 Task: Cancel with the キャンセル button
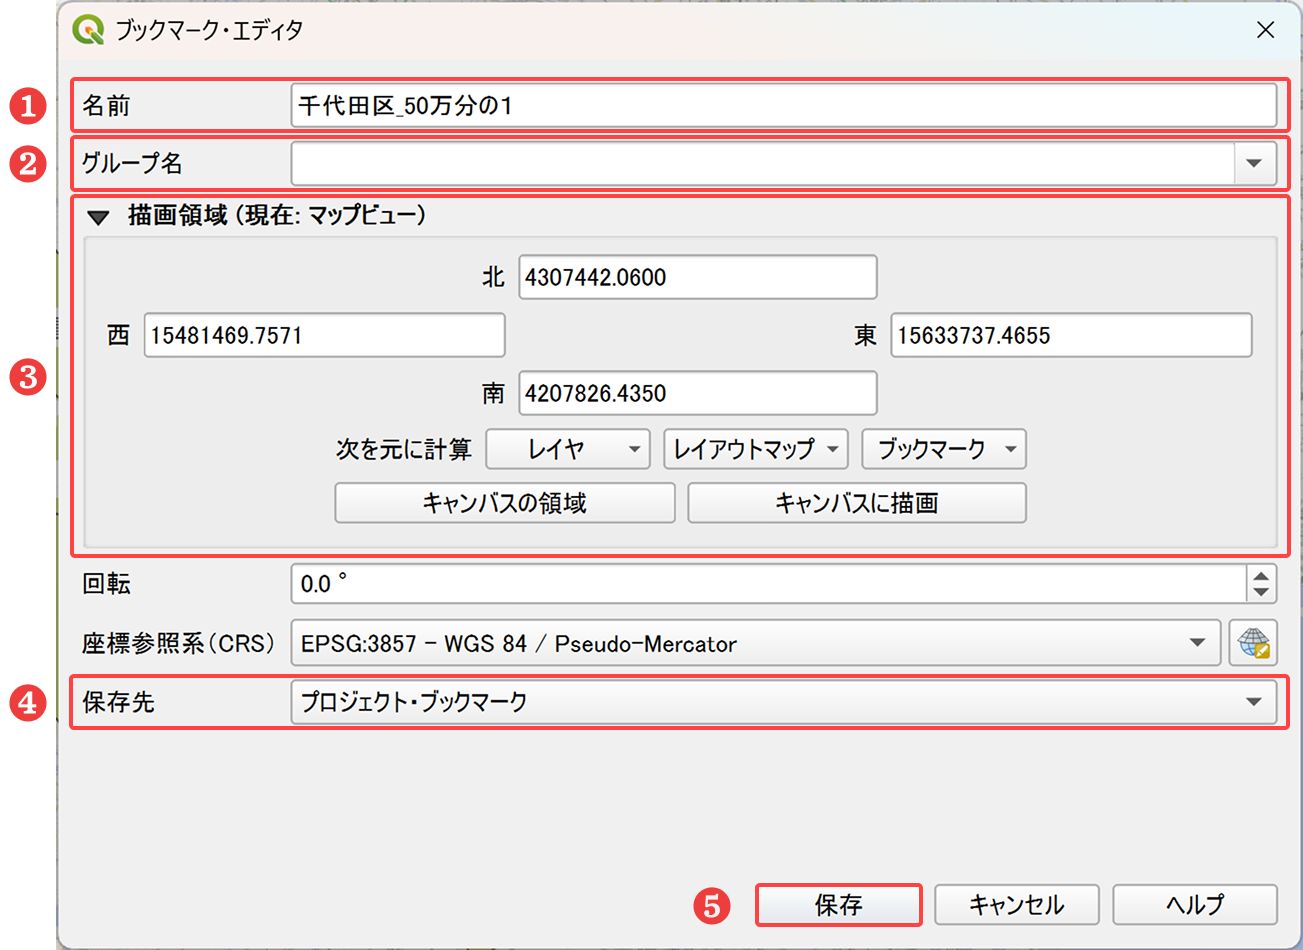tap(1017, 905)
